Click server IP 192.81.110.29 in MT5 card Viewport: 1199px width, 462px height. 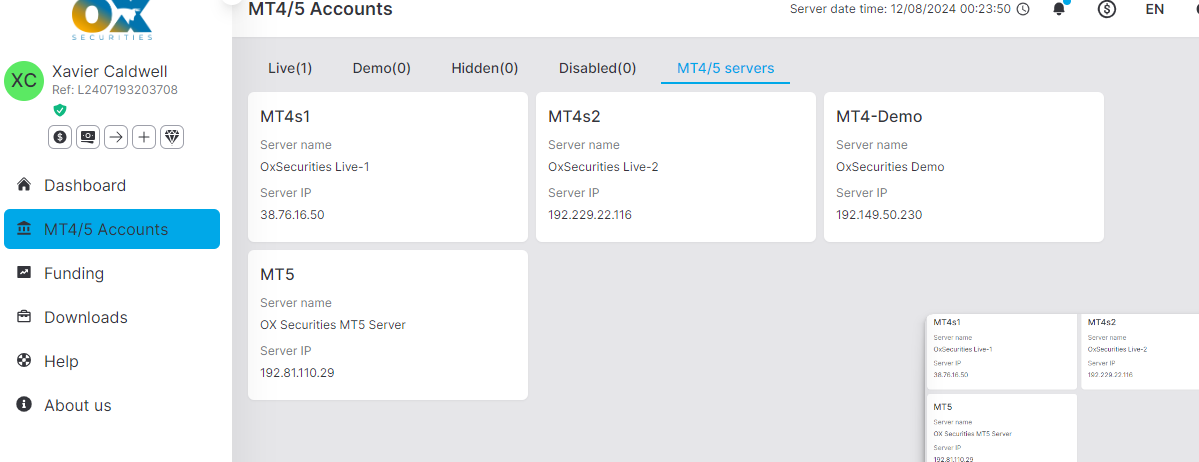coord(297,373)
